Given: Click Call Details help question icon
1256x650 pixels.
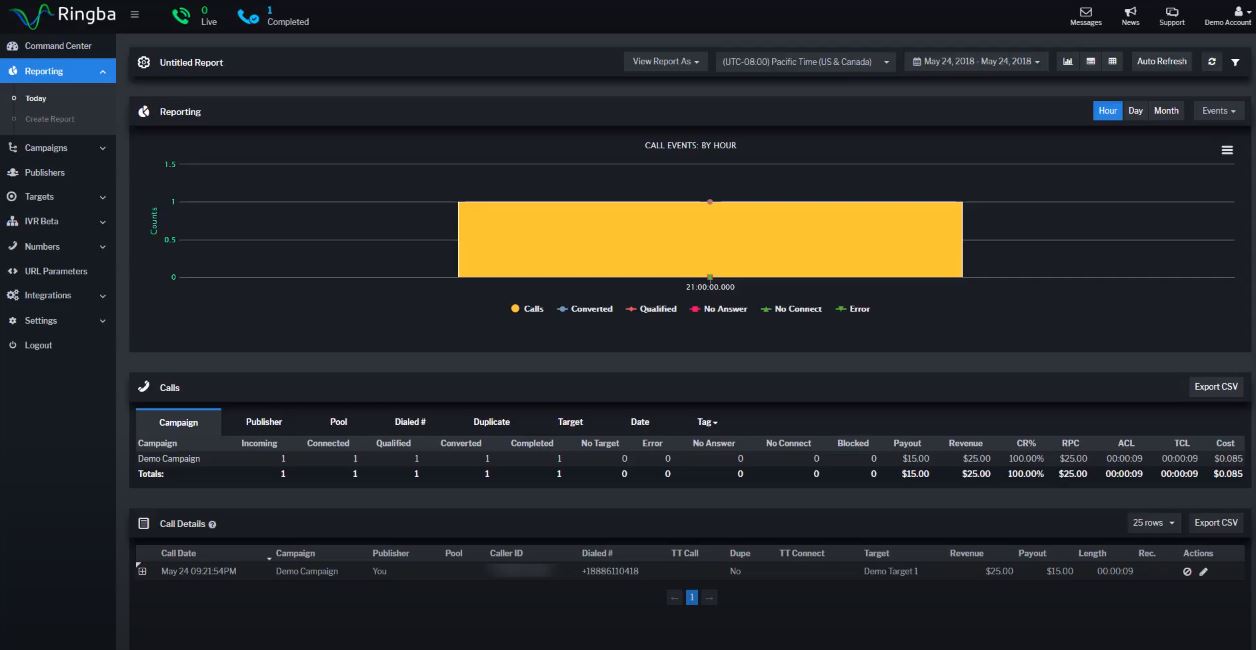Looking at the screenshot, I should [x=212, y=524].
